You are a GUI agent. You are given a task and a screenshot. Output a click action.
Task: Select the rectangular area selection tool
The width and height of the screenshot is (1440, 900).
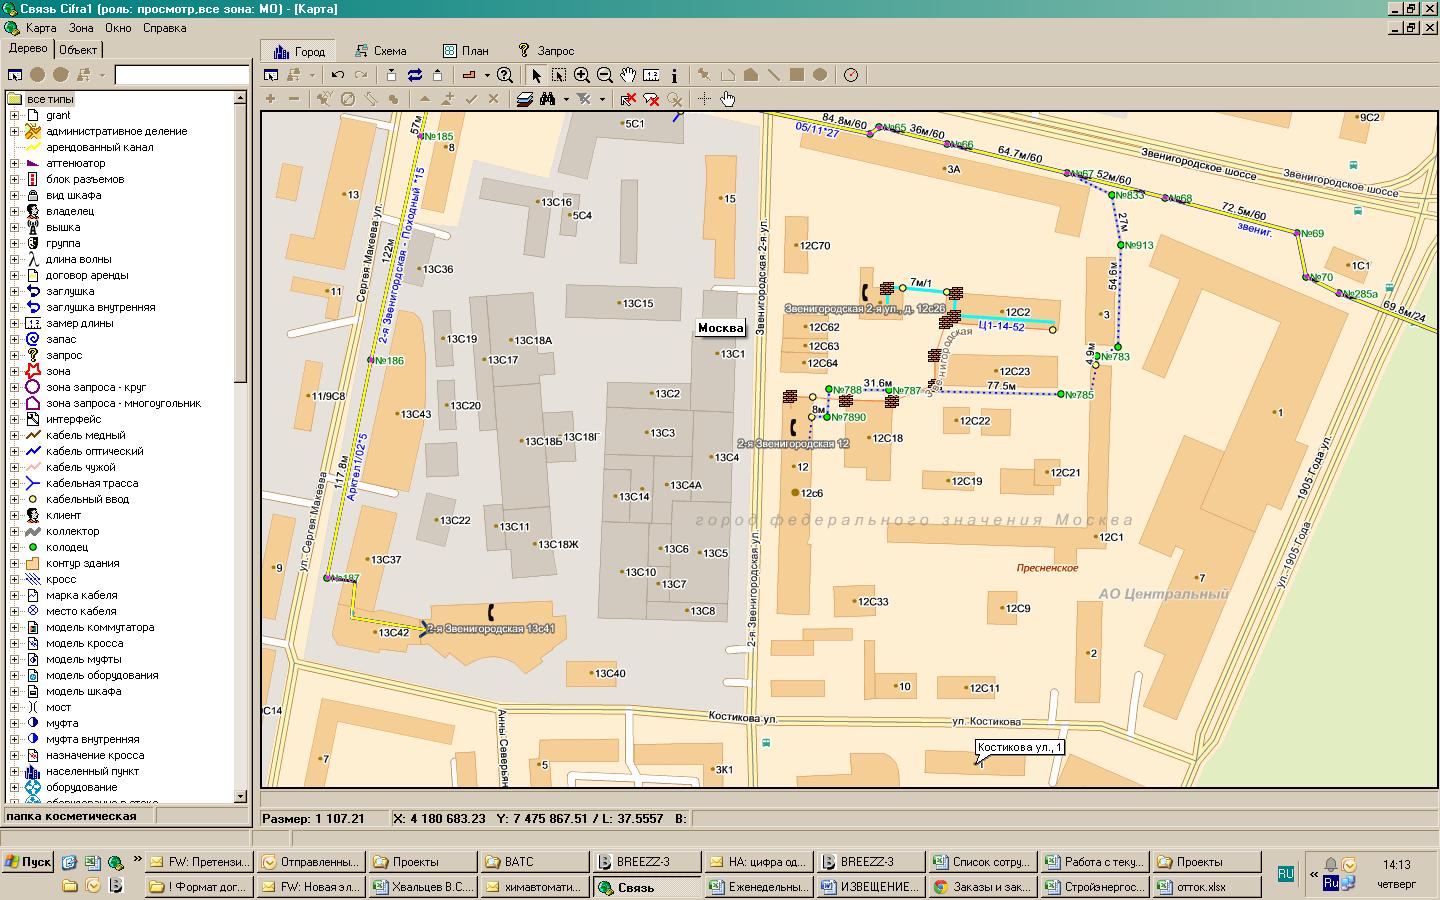559,75
